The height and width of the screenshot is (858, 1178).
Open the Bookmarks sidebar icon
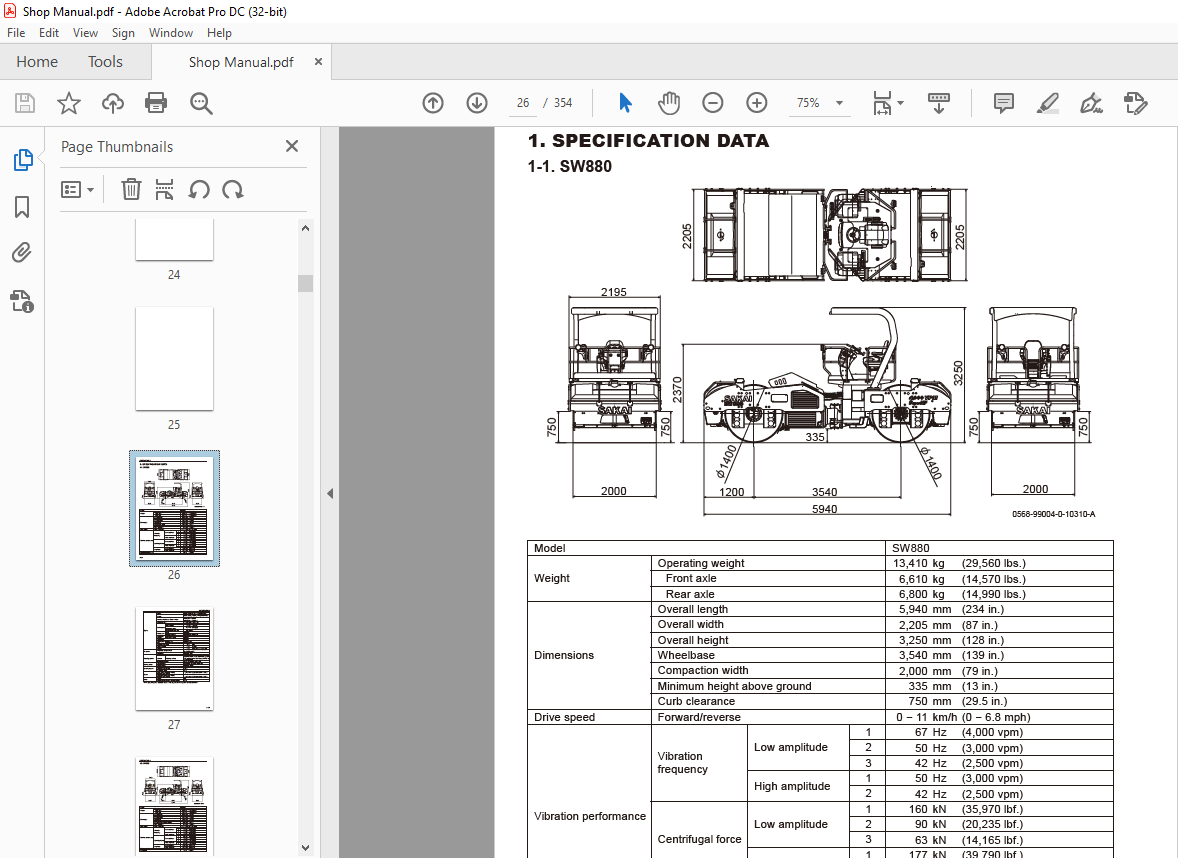coord(22,207)
